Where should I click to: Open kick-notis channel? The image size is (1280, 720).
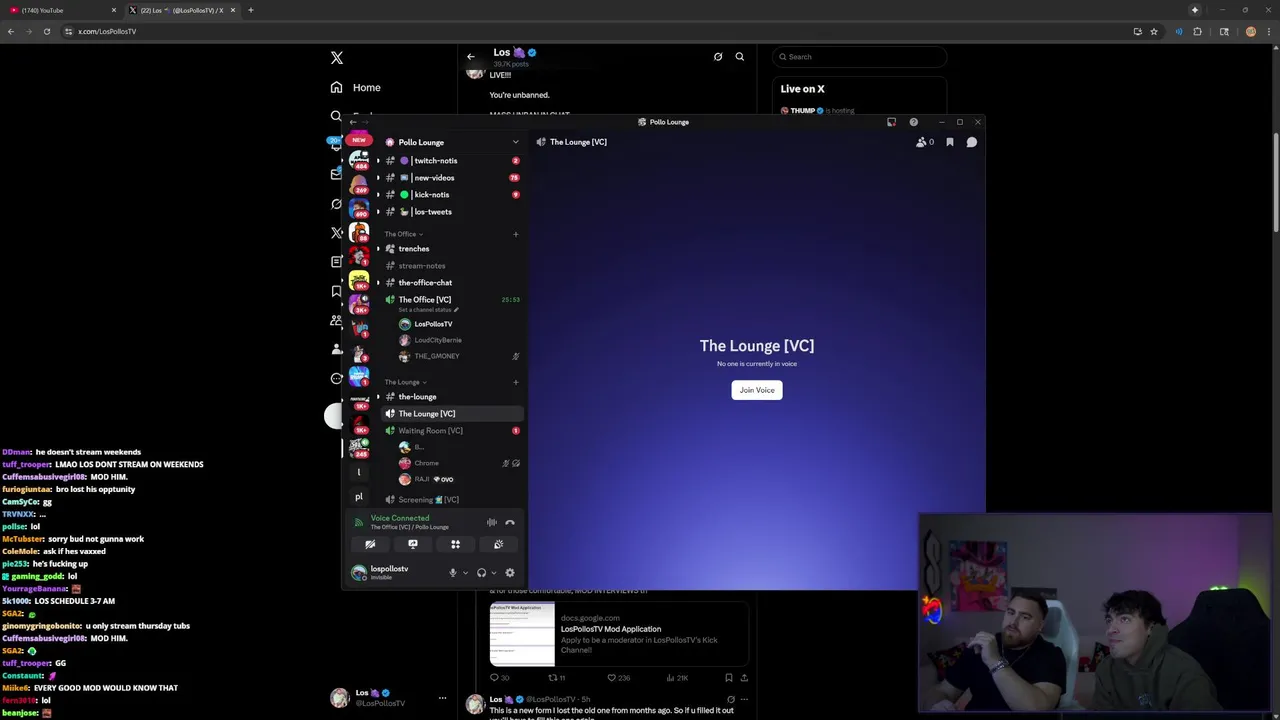coord(452,195)
